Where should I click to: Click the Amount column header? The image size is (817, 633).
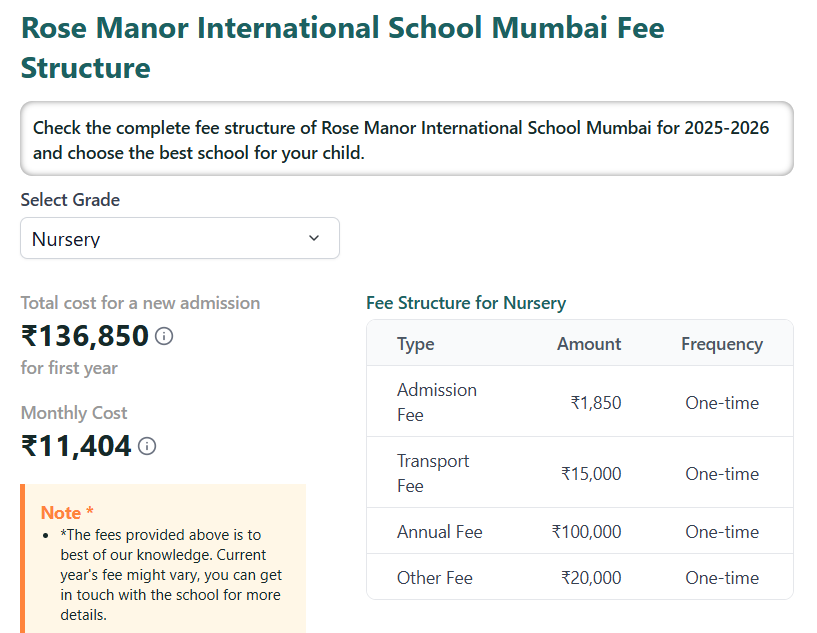(588, 343)
